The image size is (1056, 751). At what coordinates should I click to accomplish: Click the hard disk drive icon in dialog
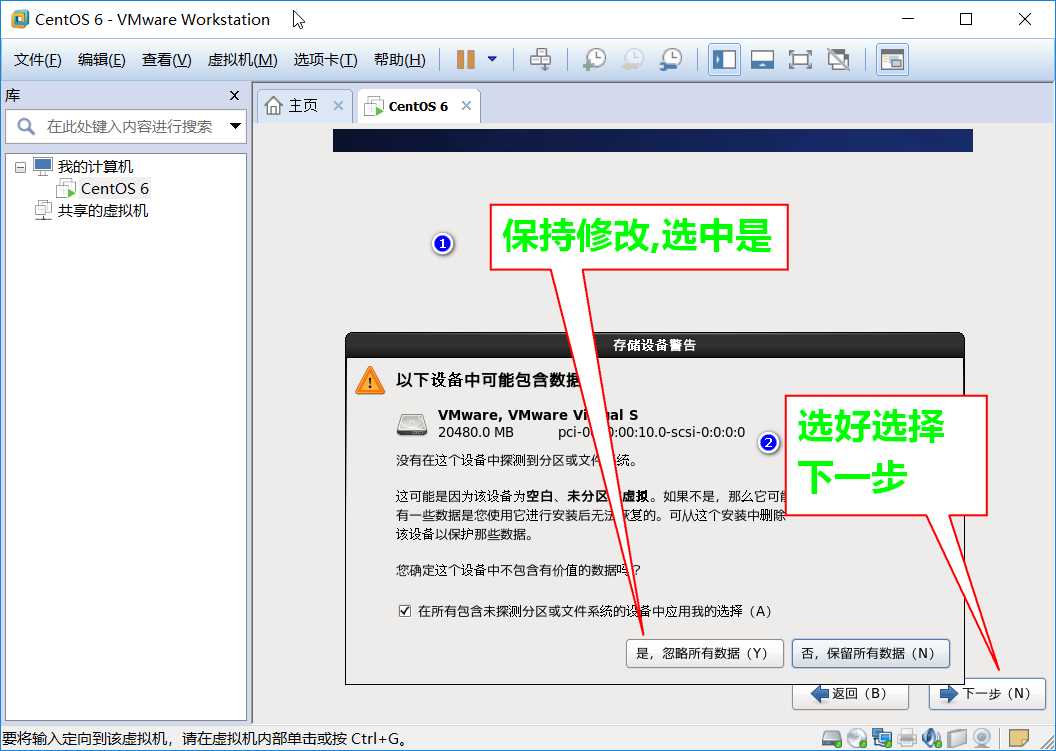411,424
